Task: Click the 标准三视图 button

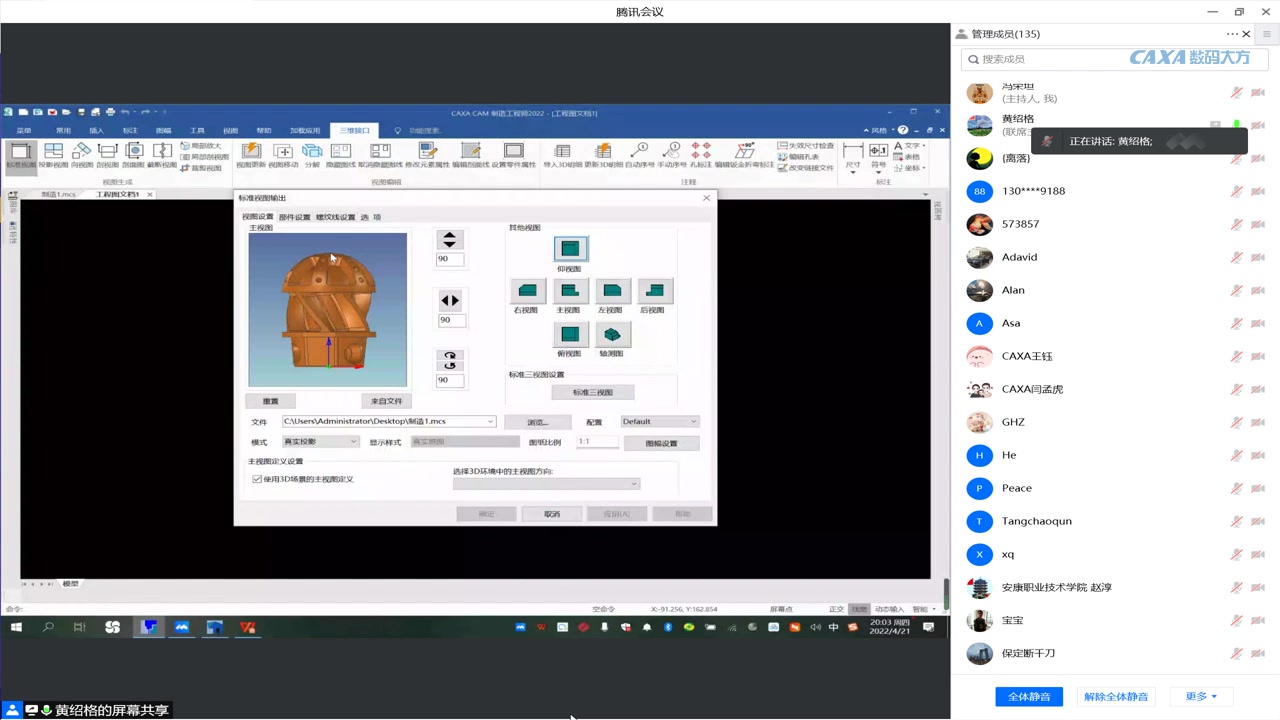Action: click(x=592, y=392)
